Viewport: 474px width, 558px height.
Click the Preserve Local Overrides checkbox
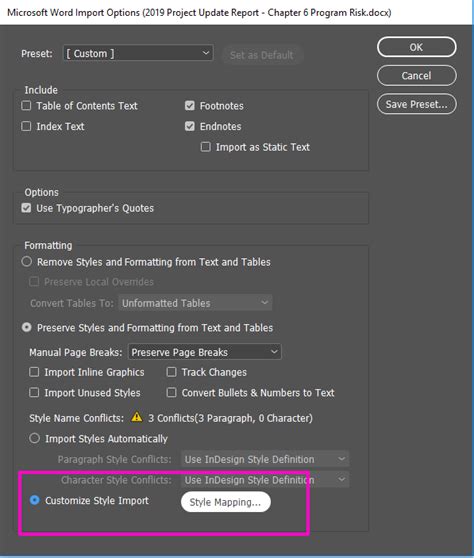click(x=34, y=282)
